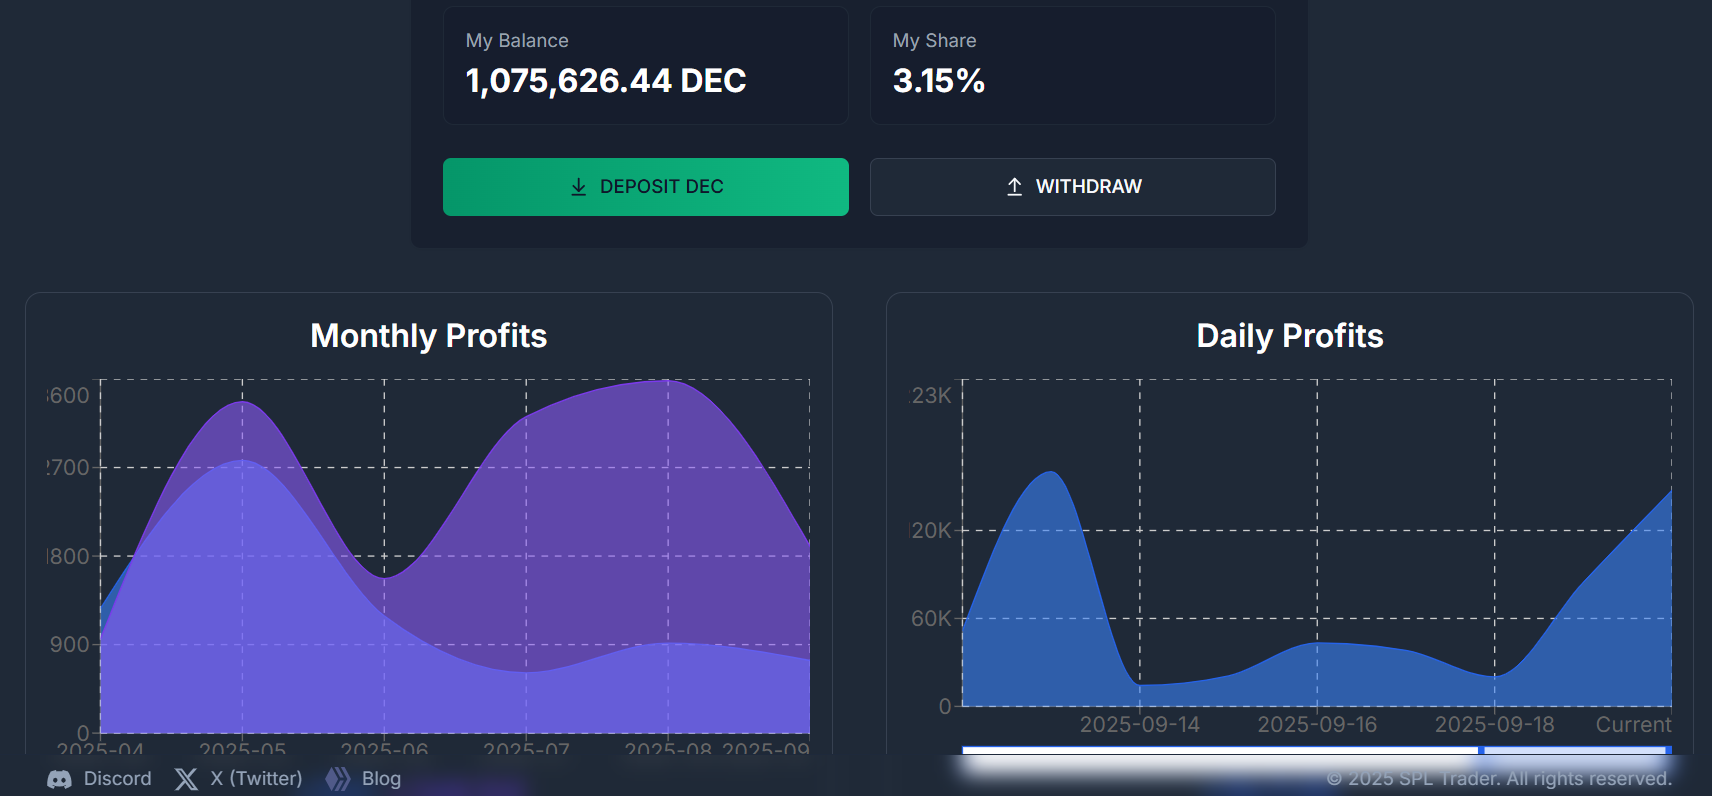Open the X (Twitter) text link
The width and height of the screenshot is (1712, 796).
pos(256,779)
